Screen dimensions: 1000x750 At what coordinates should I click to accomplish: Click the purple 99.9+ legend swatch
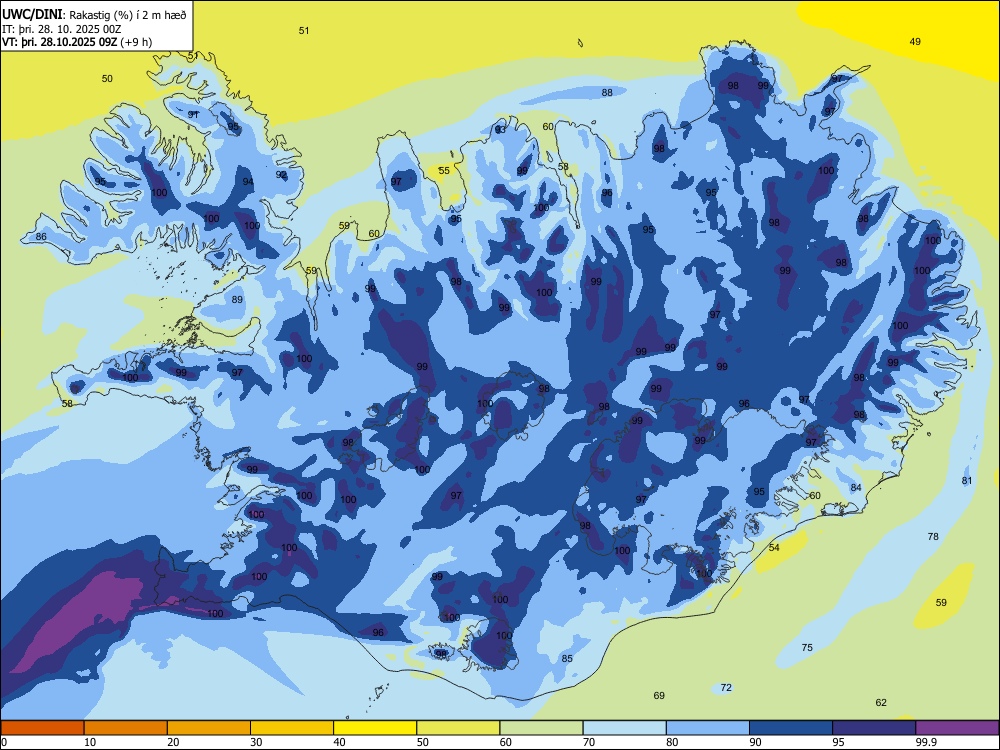(957, 728)
